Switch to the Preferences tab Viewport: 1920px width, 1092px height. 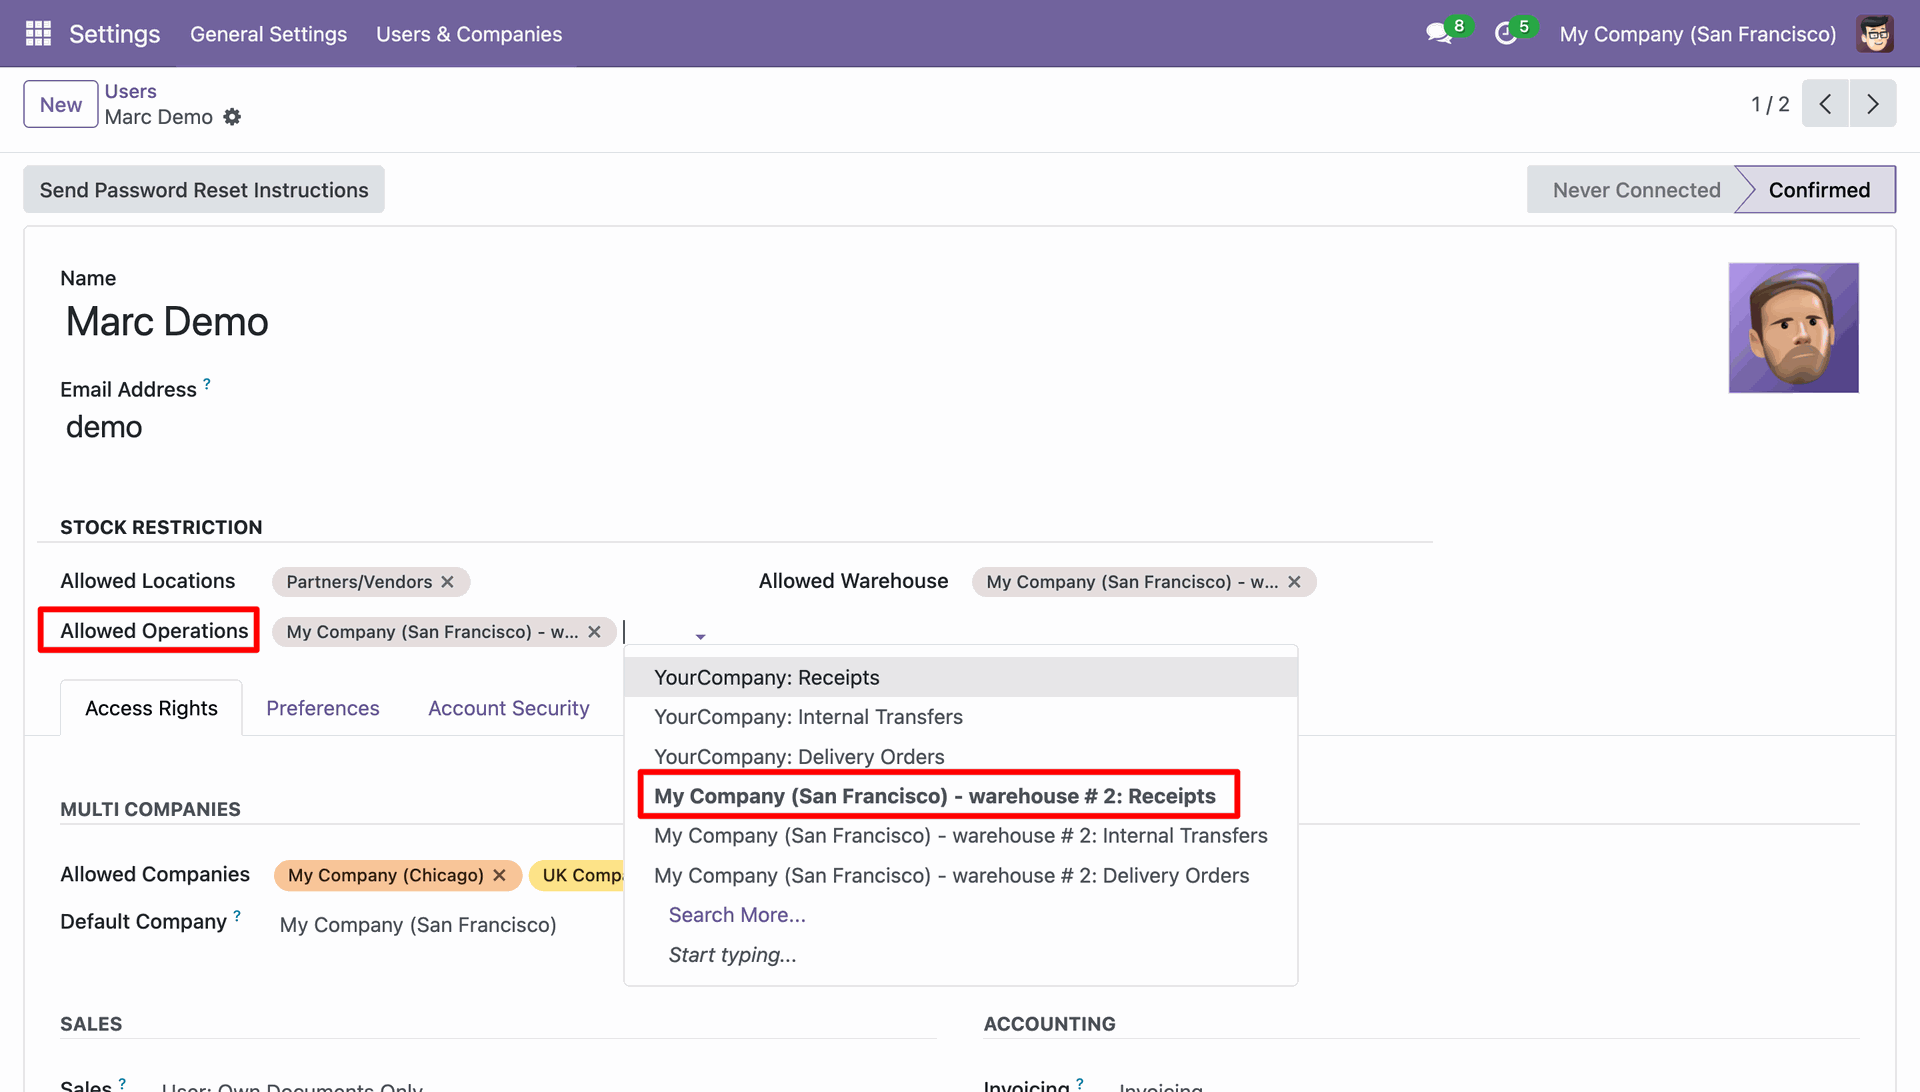click(x=322, y=708)
